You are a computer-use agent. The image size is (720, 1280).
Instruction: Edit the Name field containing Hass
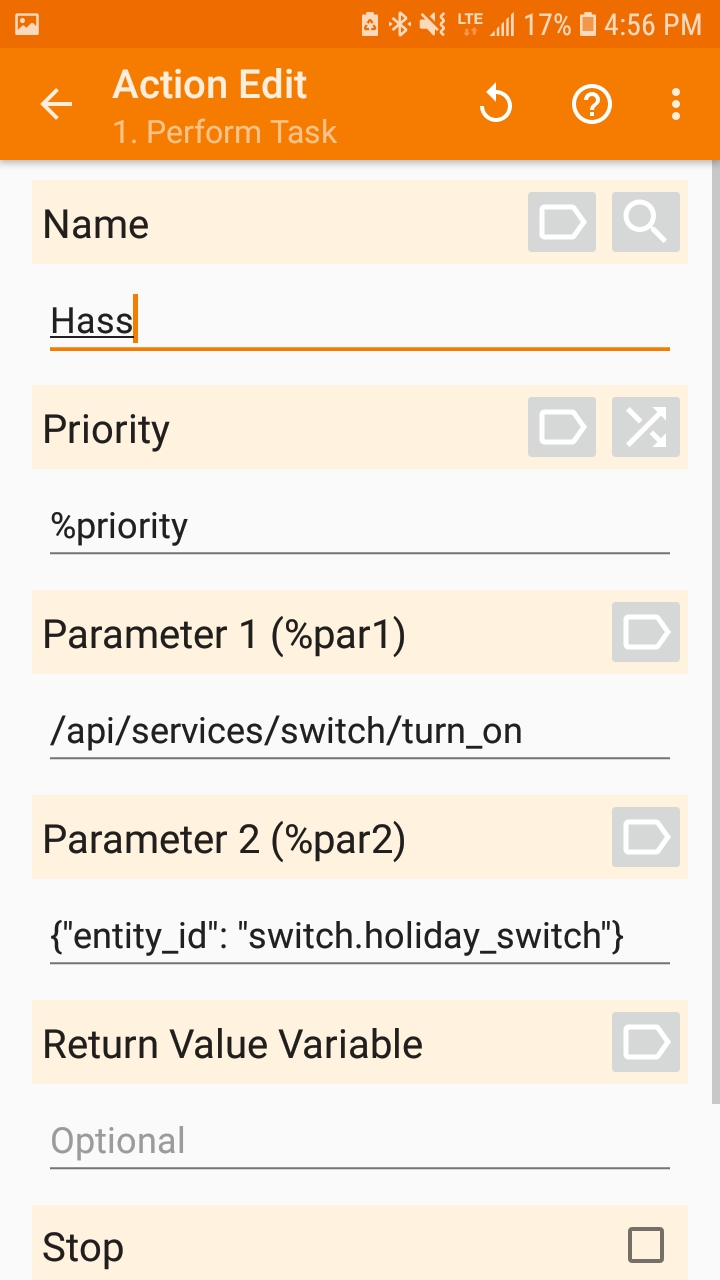tap(300, 320)
